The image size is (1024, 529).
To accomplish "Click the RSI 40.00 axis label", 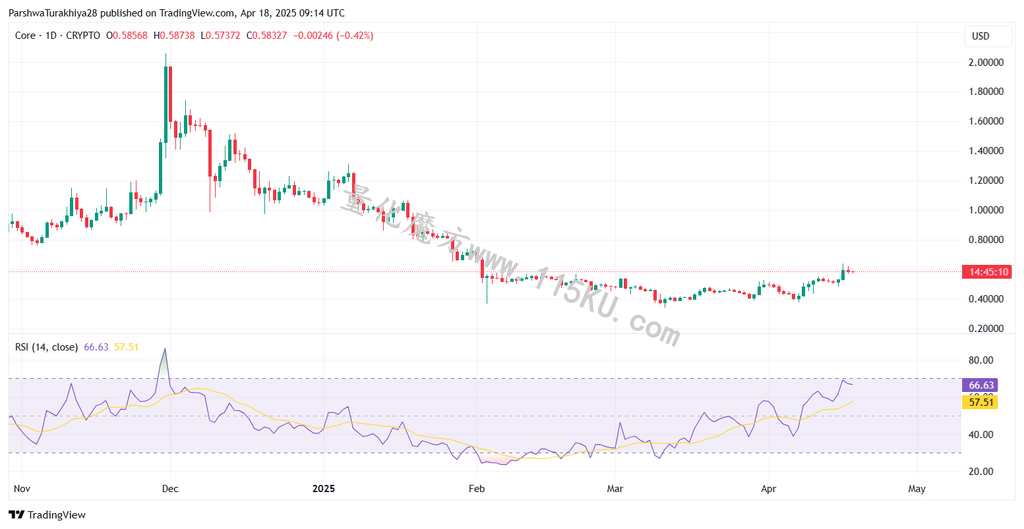I will pos(981,434).
